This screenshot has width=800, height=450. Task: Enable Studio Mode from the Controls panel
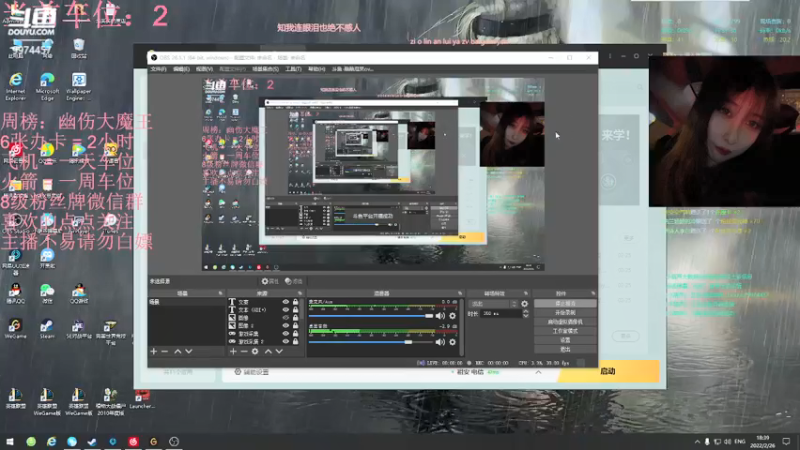(x=565, y=331)
